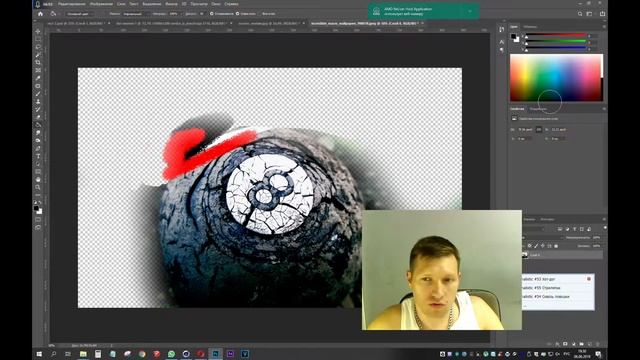Open the Справка menu
Image resolution: width=640 pixels, height=360 pixels.
pos(231,4)
